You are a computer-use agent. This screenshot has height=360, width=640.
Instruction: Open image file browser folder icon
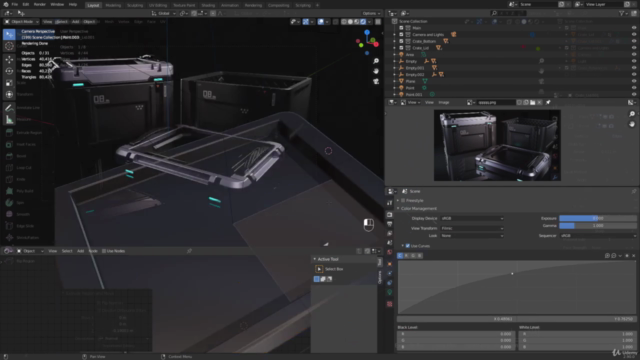pos(533,102)
